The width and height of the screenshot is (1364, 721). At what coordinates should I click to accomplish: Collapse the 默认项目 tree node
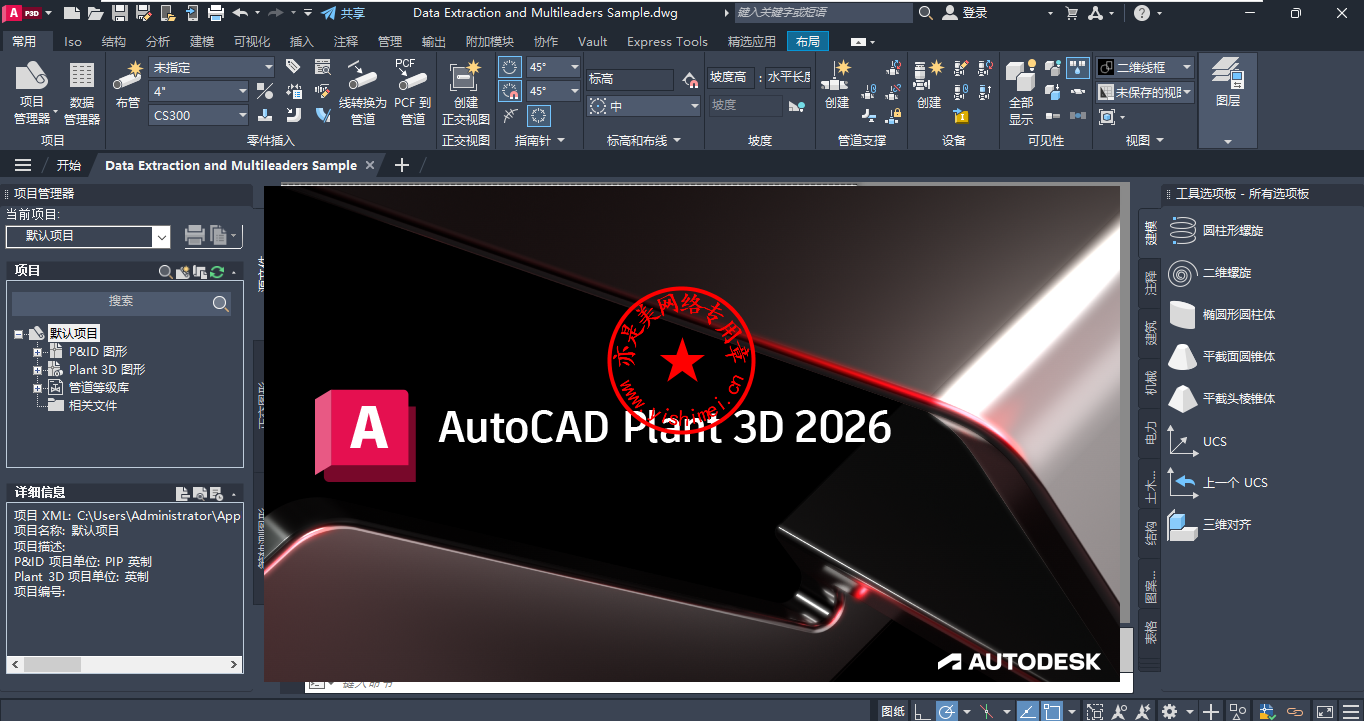tap(19, 334)
